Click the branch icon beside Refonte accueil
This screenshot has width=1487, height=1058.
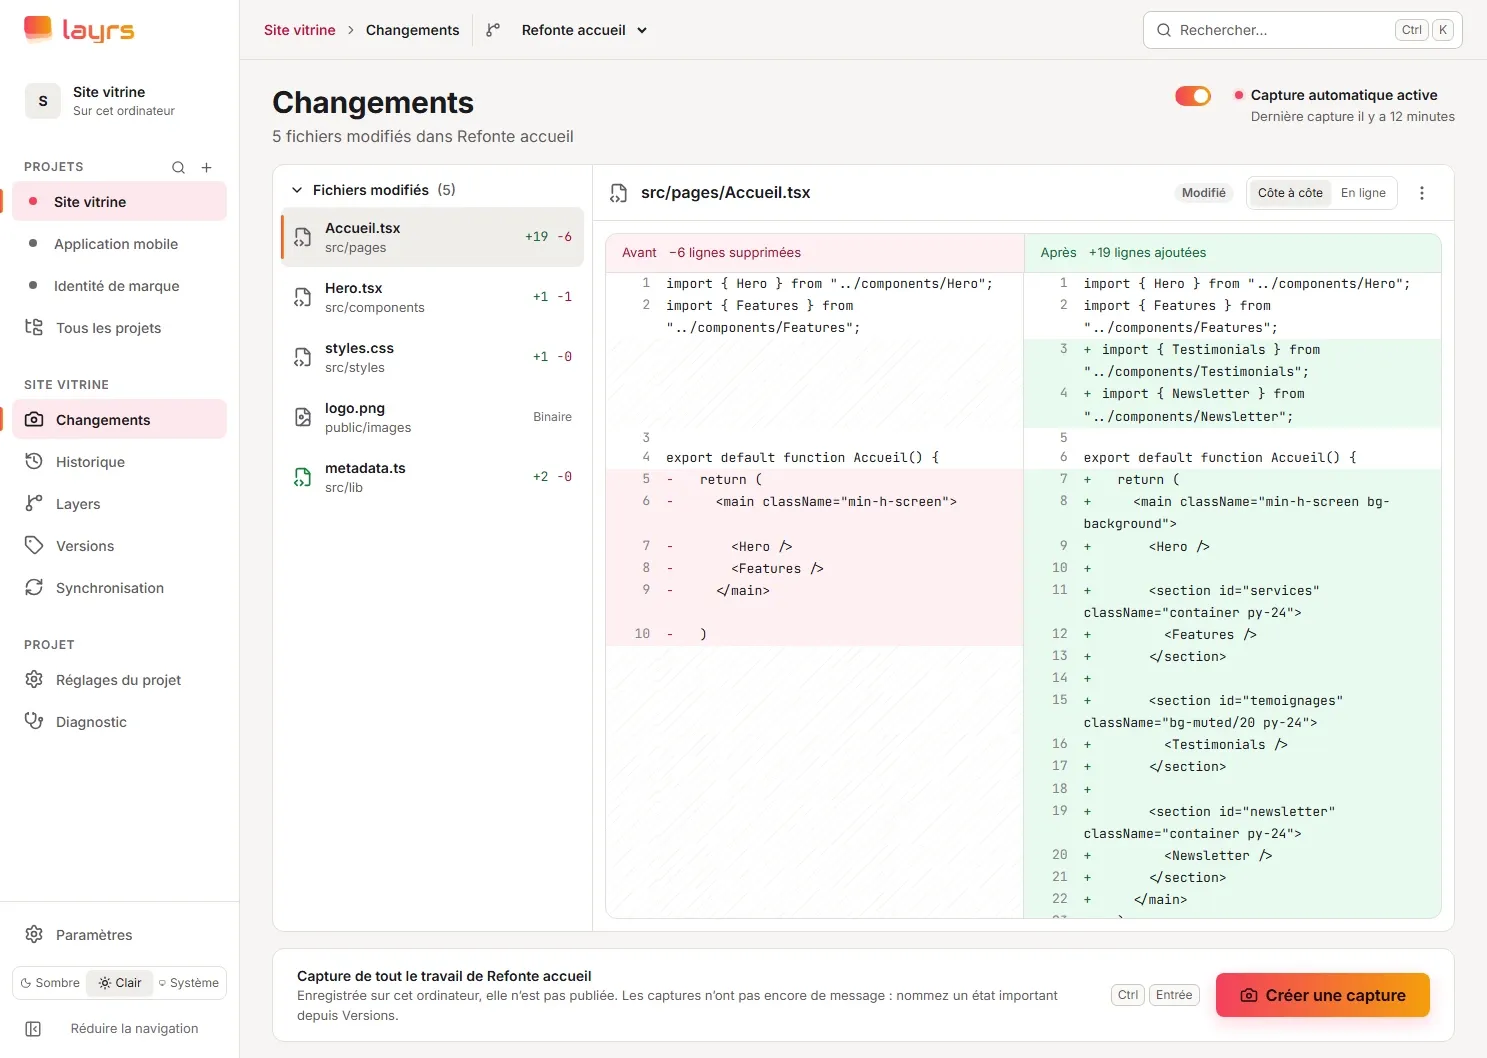coord(493,30)
